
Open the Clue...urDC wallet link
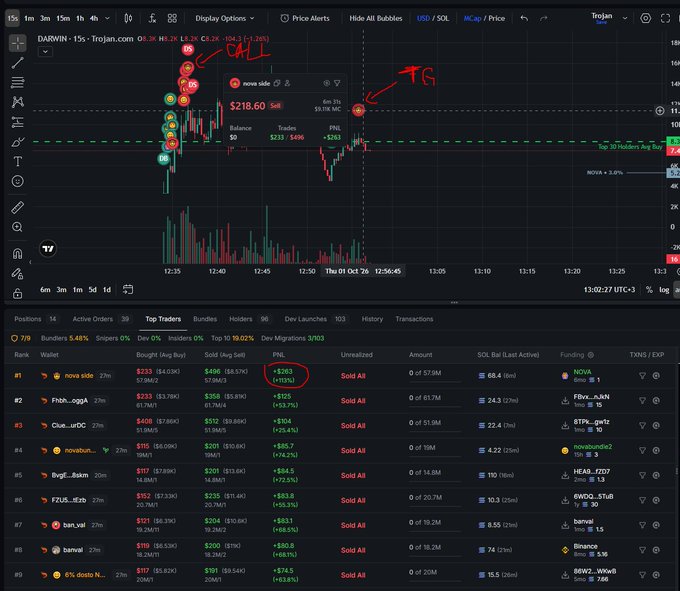(69, 425)
